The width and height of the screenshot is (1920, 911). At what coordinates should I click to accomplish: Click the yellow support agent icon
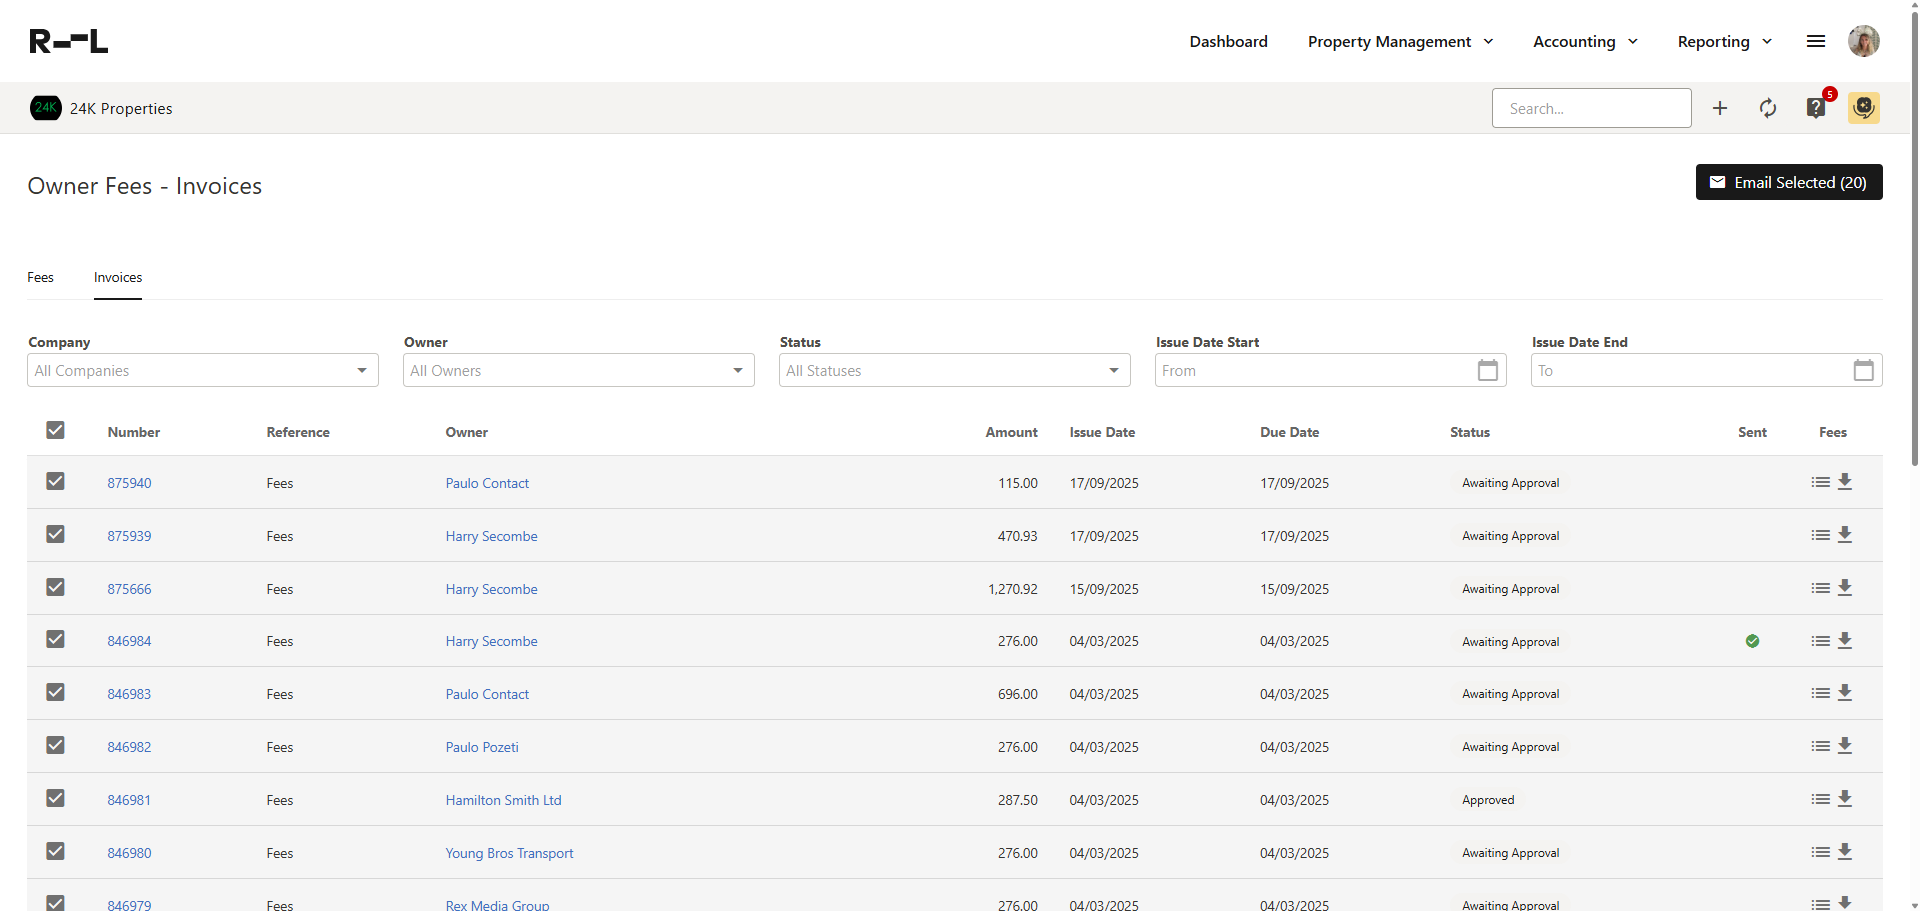pyautogui.click(x=1863, y=108)
